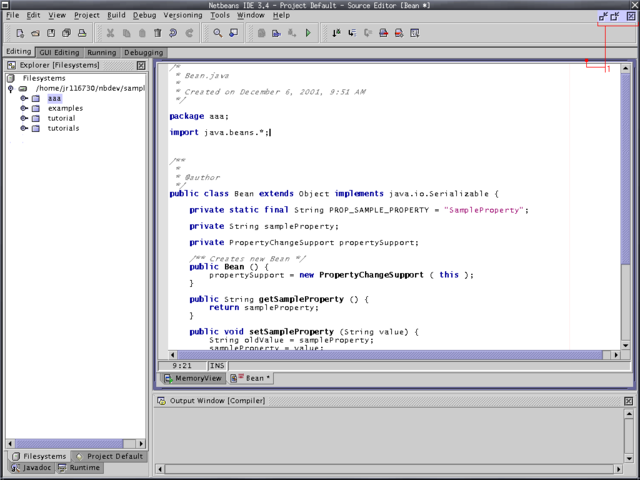Open the Versioning menu

pos(183,16)
